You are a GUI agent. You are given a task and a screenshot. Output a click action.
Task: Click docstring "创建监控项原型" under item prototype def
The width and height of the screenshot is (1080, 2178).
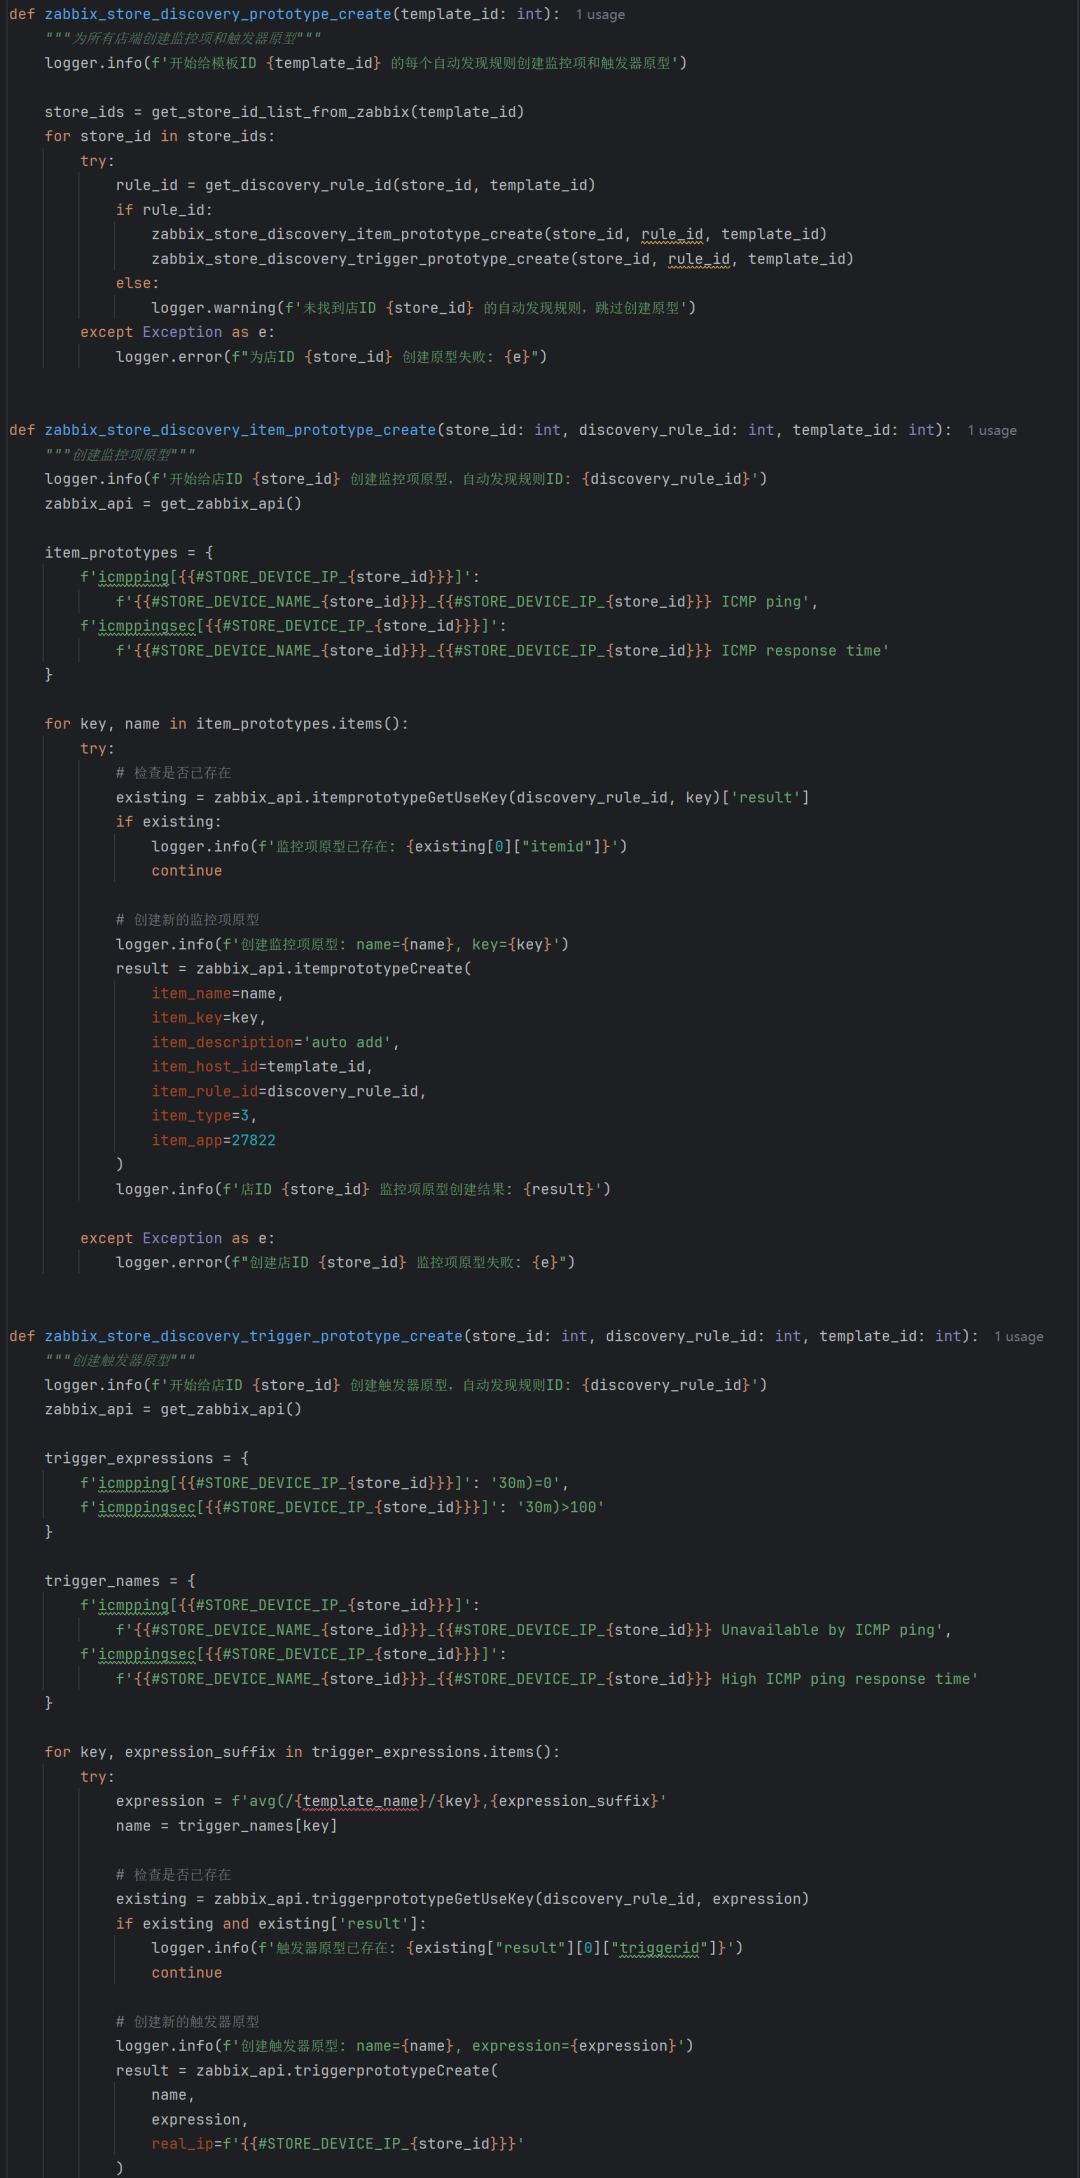(121, 455)
